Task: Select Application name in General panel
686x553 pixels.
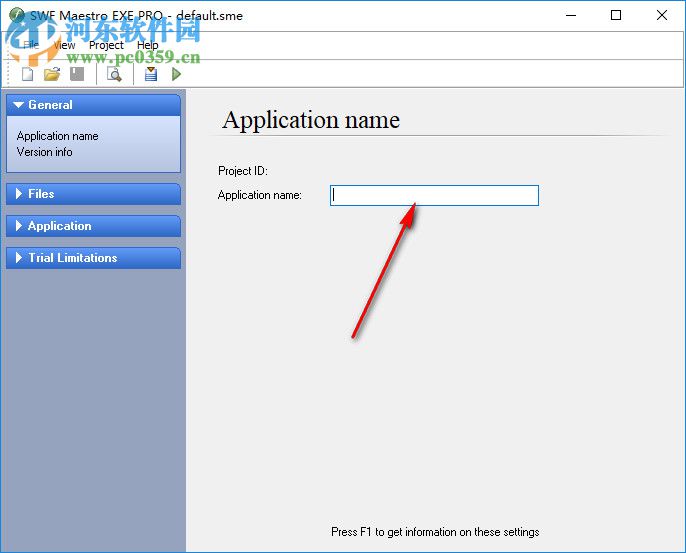Action: tap(57, 136)
